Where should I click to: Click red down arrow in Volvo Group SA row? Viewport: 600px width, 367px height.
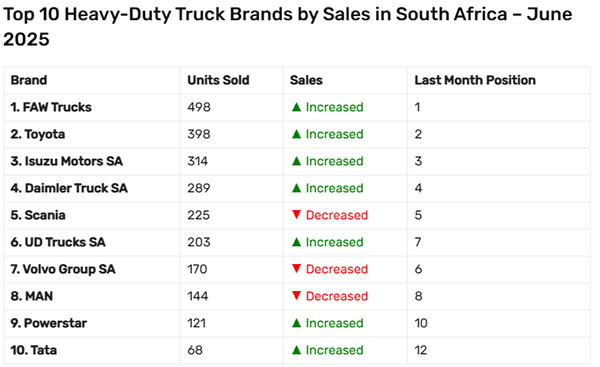tap(296, 269)
